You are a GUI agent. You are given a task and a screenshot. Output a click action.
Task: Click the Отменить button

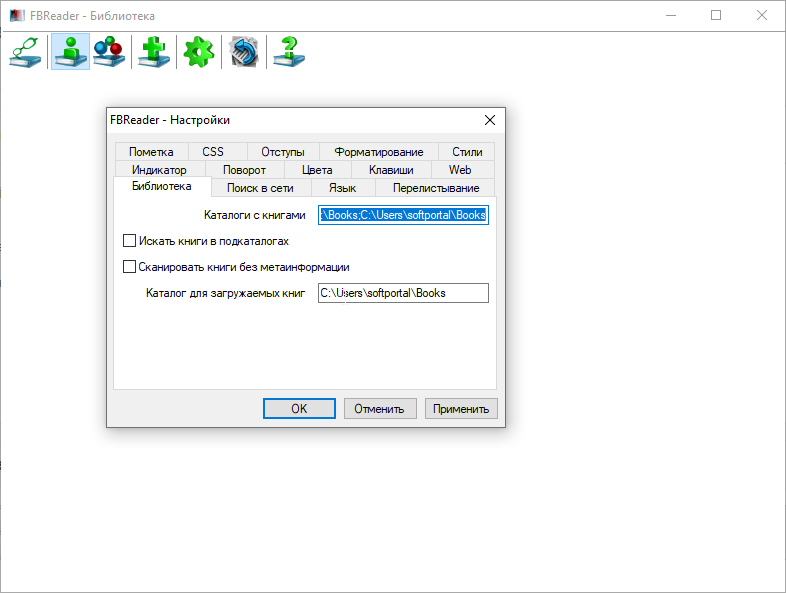coord(380,409)
